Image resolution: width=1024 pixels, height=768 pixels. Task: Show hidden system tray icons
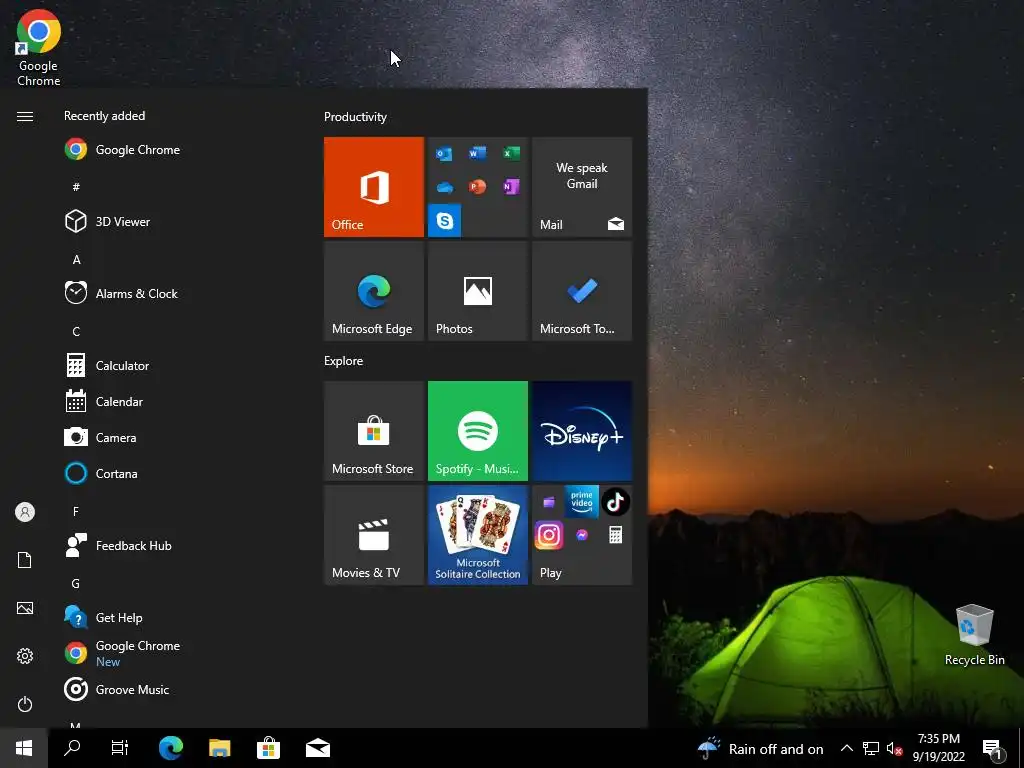[846, 748]
